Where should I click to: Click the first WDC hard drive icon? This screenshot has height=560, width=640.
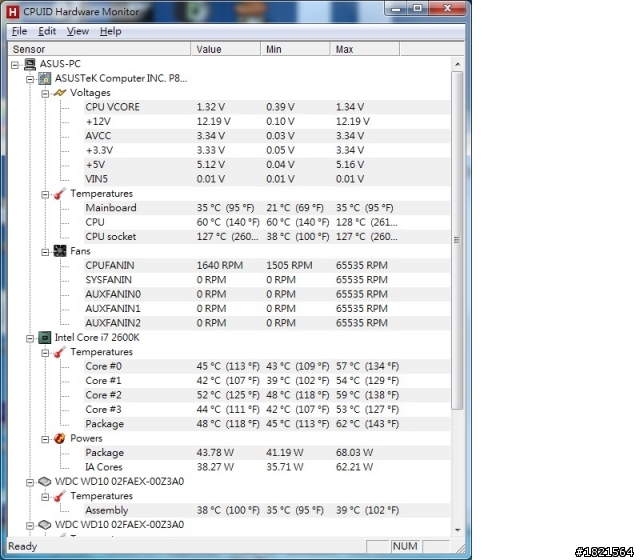44,482
